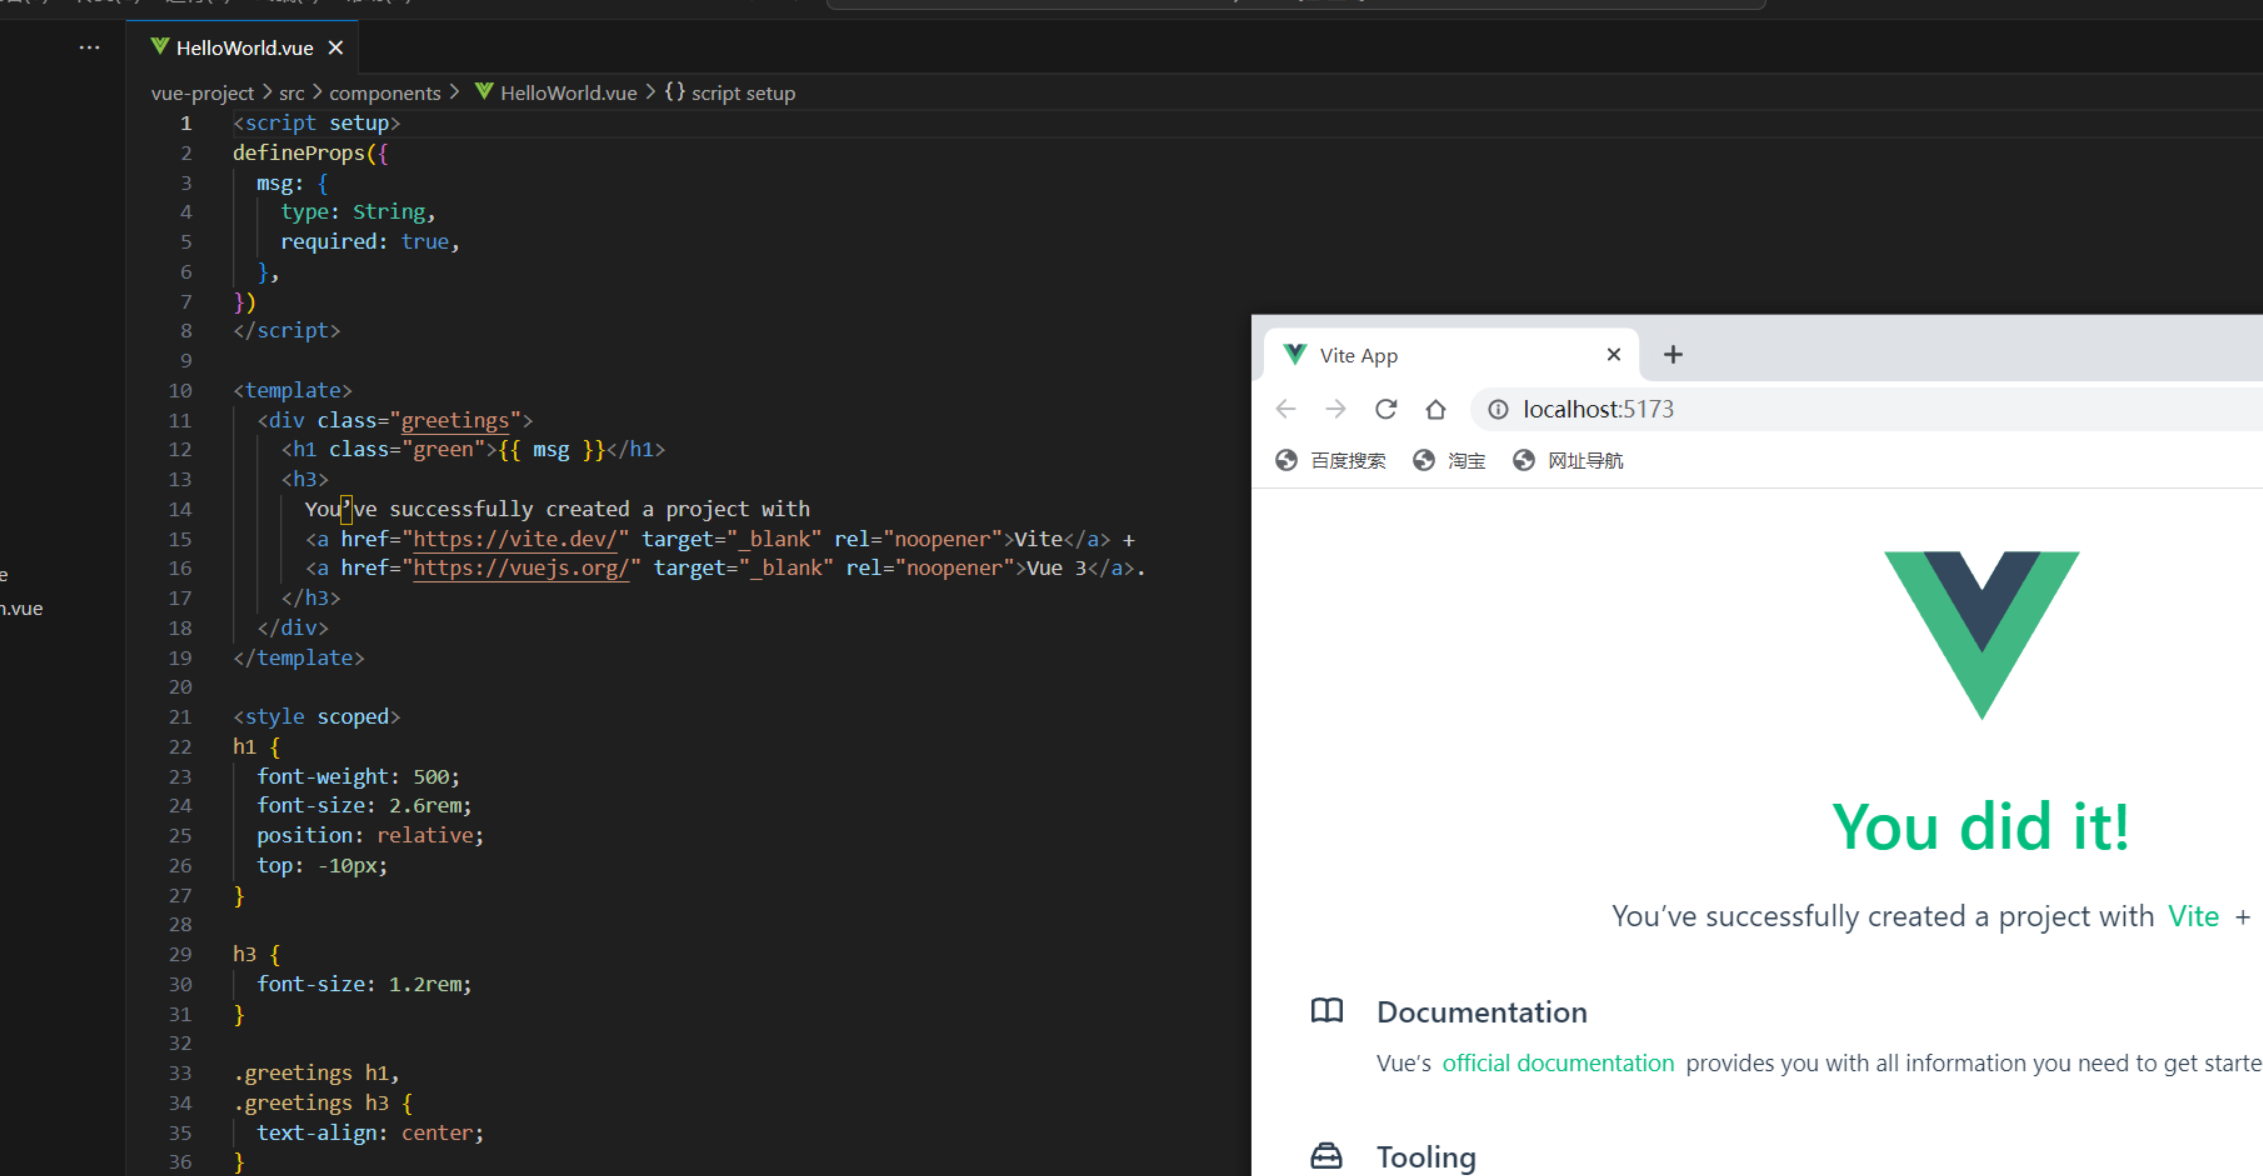The width and height of the screenshot is (2263, 1176).
Task: Click the defineProps call on line 2
Action: [x=299, y=153]
